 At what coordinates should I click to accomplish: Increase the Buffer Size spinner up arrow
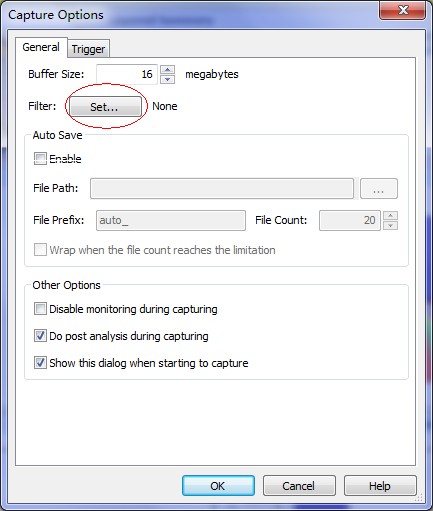(x=167, y=70)
